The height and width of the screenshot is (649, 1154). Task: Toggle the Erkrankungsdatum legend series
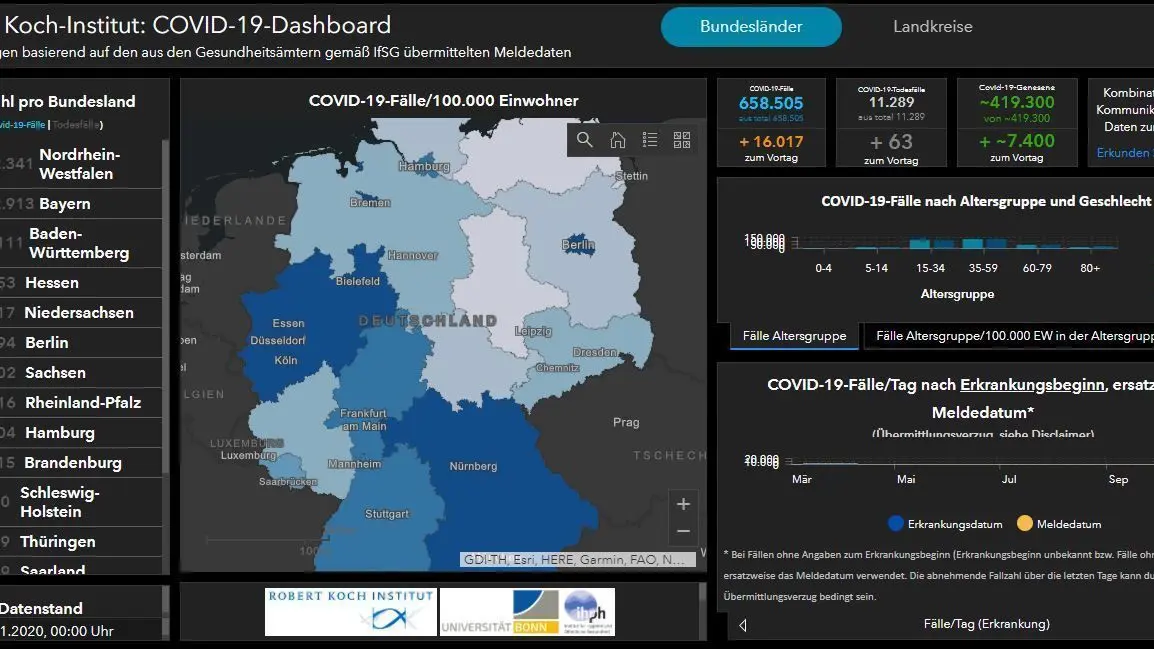coord(945,524)
